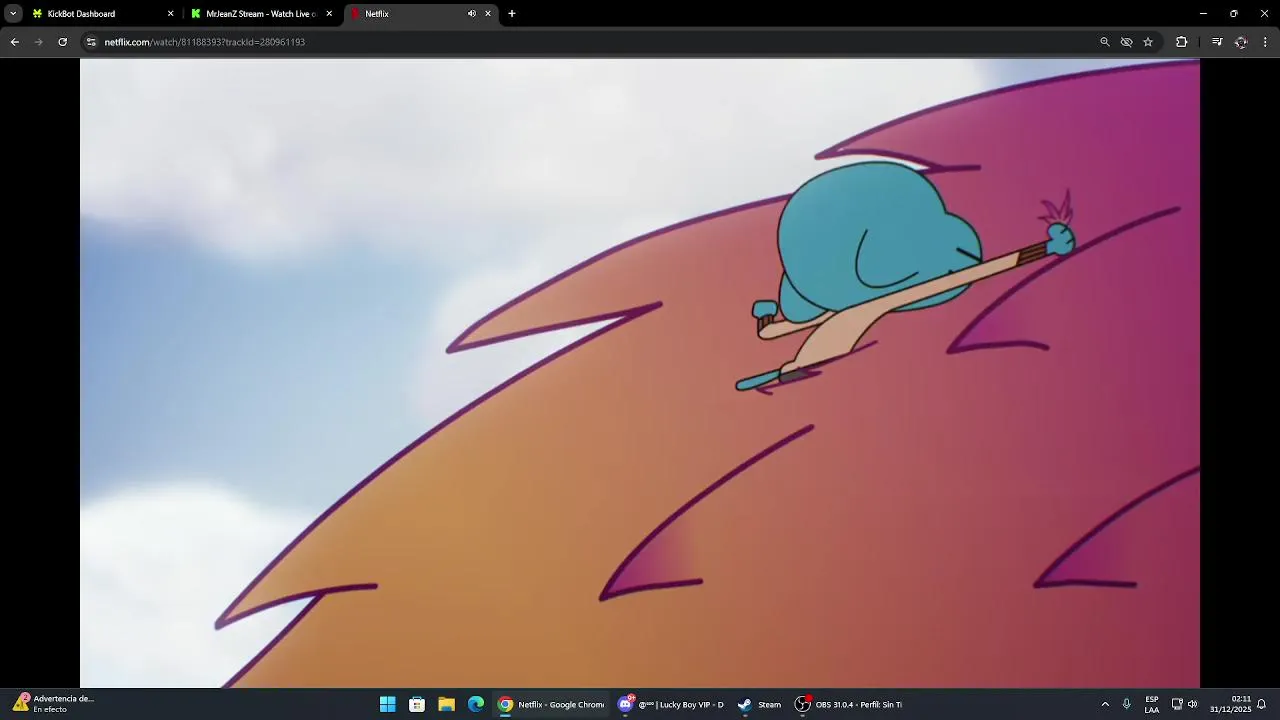
Task: Bookmark this page with the star
Action: pyautogui.click(x=1148, y=42)
